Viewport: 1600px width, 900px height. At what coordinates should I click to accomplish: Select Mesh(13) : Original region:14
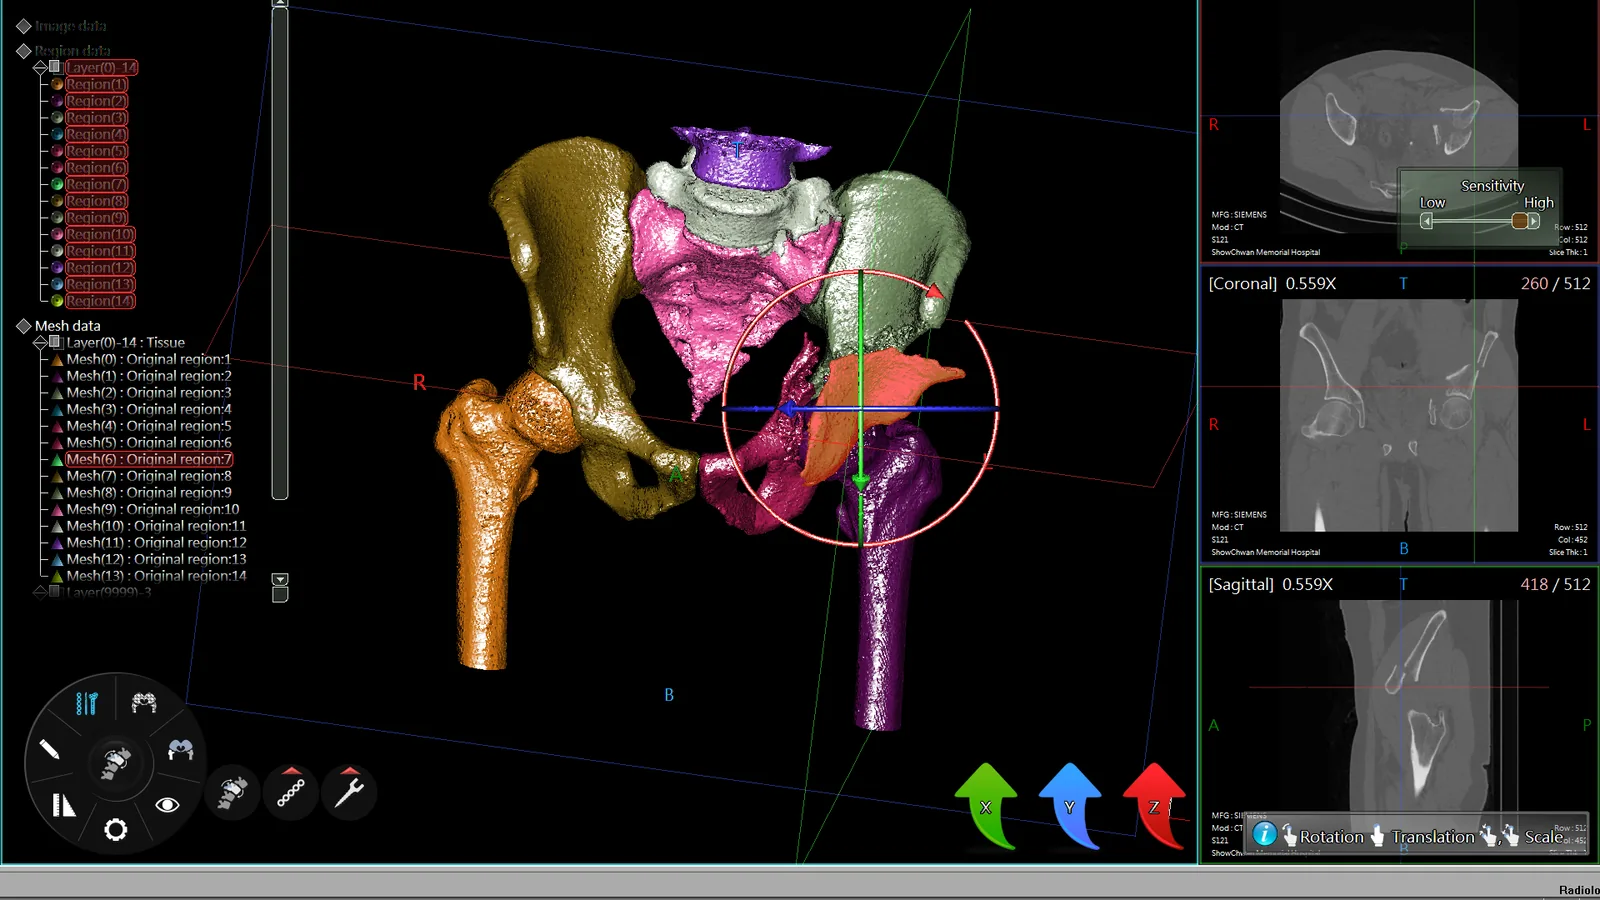tap(156, 576)
